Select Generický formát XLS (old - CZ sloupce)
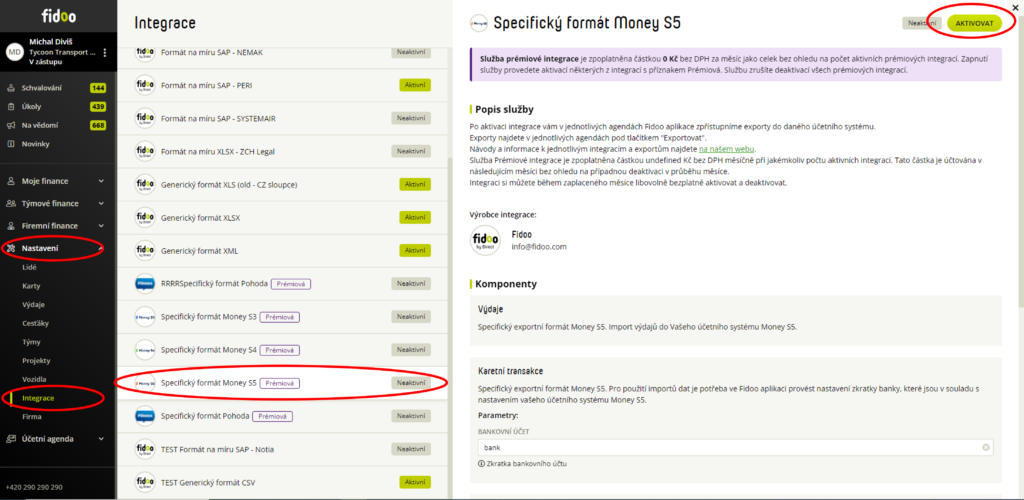The height and width of the screenshot is (500, 1024). tap(282, 185)
